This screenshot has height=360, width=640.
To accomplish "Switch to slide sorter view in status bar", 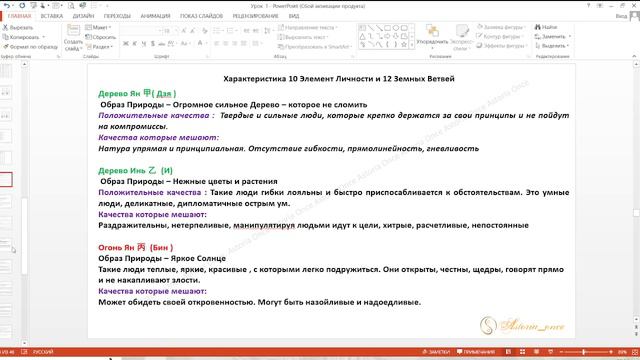I will point(522,352).
